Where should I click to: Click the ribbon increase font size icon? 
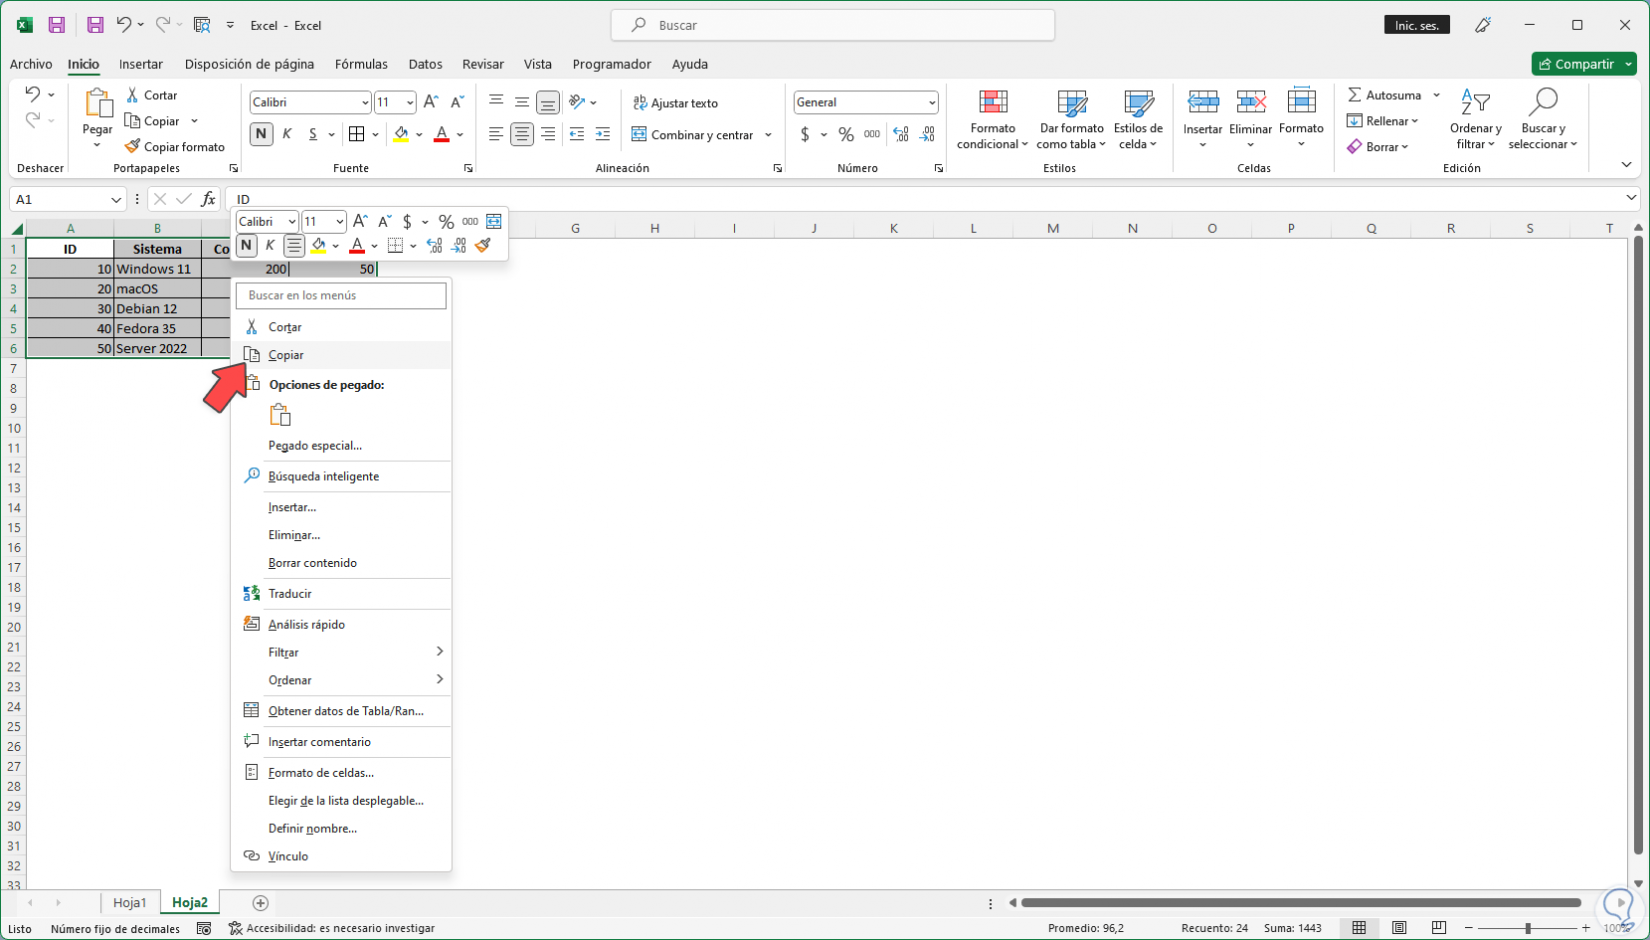(x=431, y=102)
